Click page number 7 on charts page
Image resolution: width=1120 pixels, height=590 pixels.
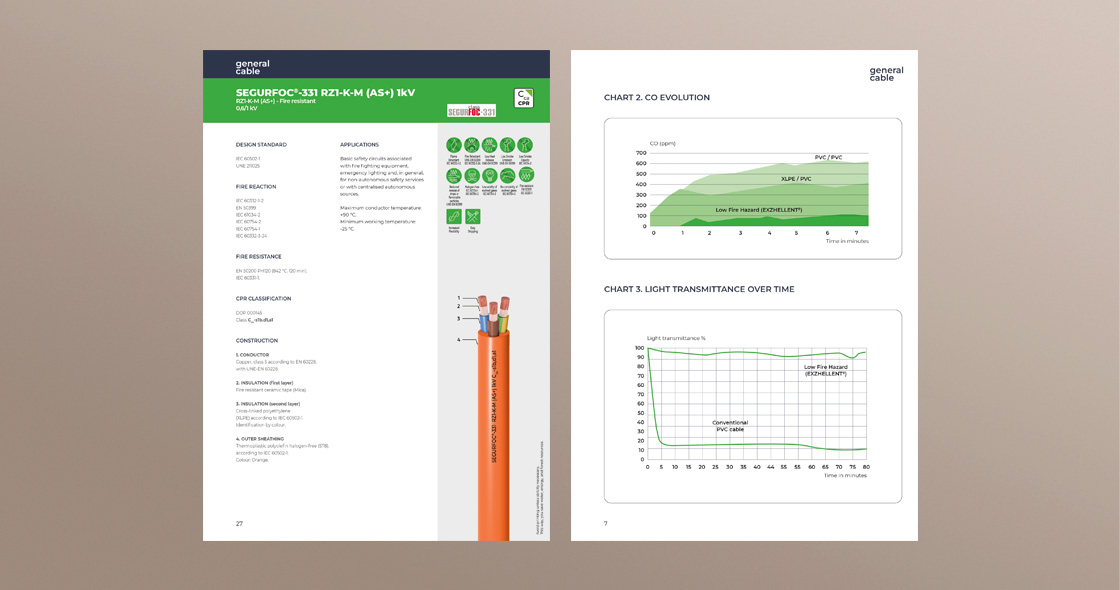coord(606,524)
